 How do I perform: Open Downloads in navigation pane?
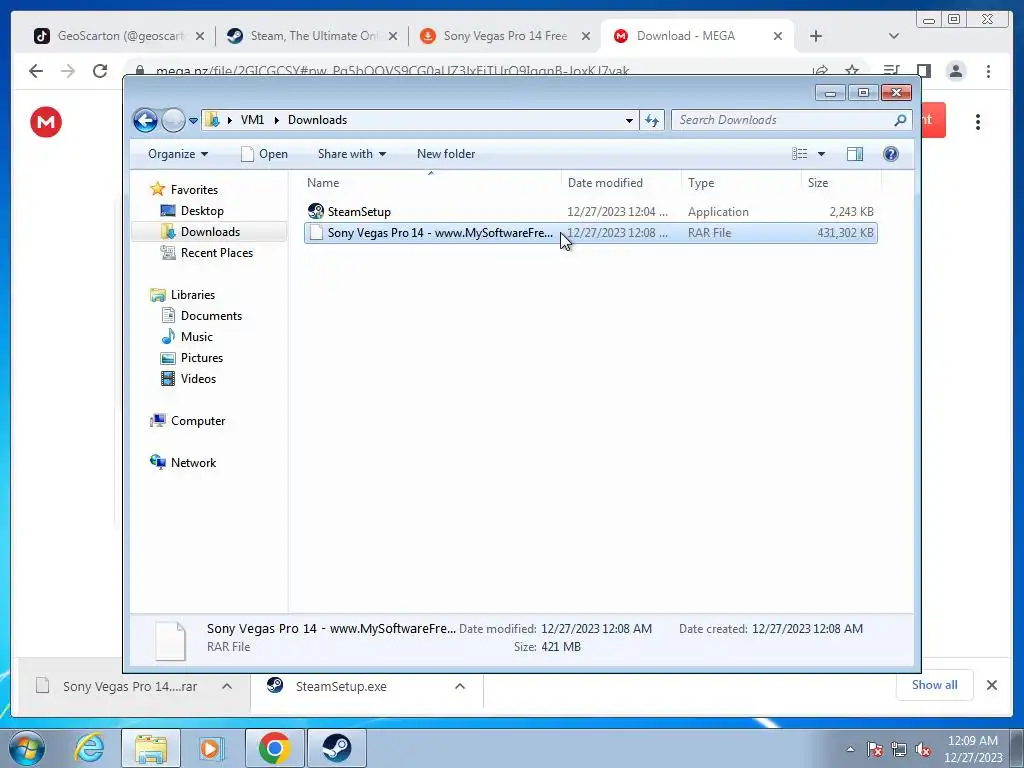click(x=210, y=232)
